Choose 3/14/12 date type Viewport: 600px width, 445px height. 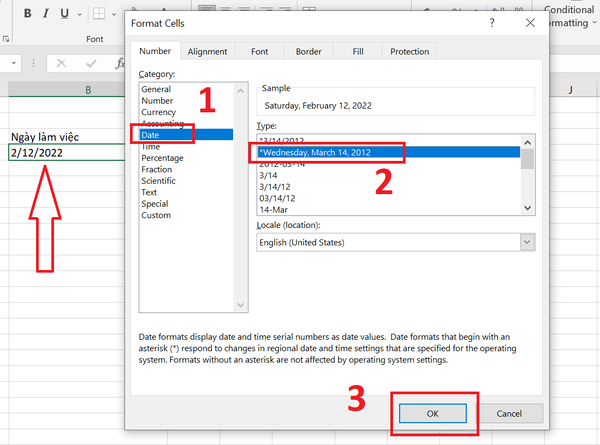(x=389, y=187)
